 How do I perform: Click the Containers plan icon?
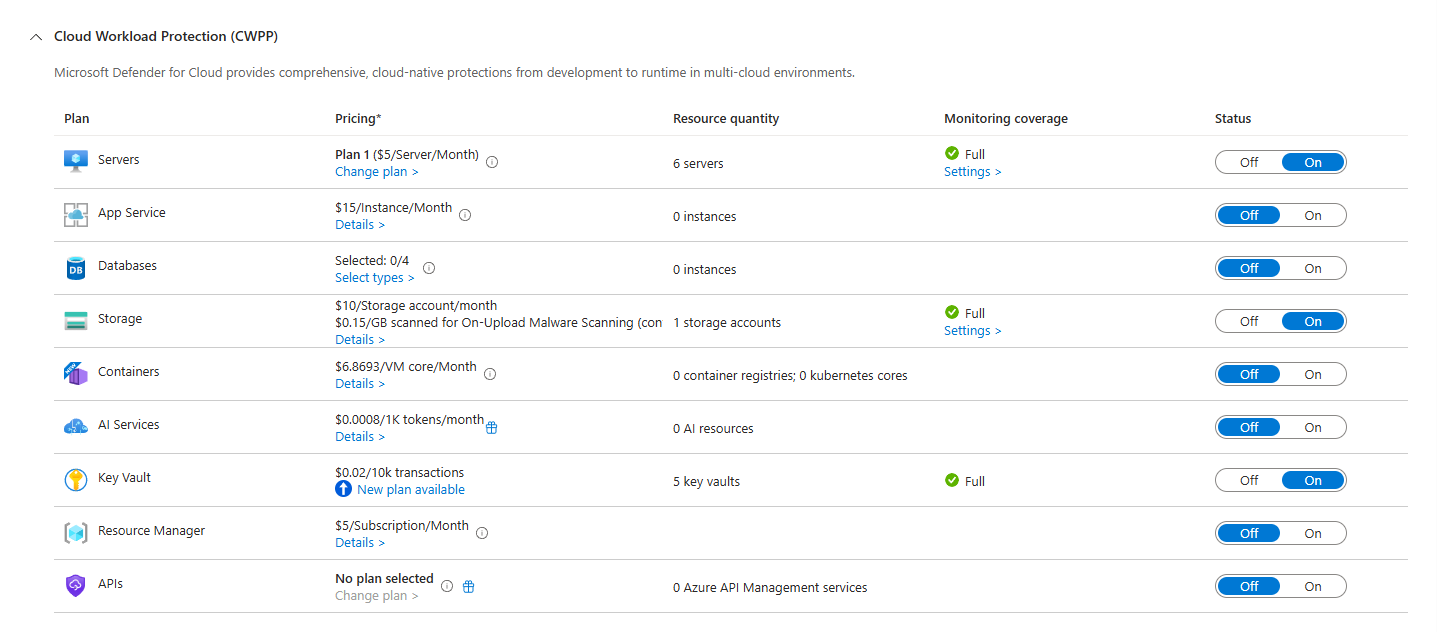click(x=76, y=374)
